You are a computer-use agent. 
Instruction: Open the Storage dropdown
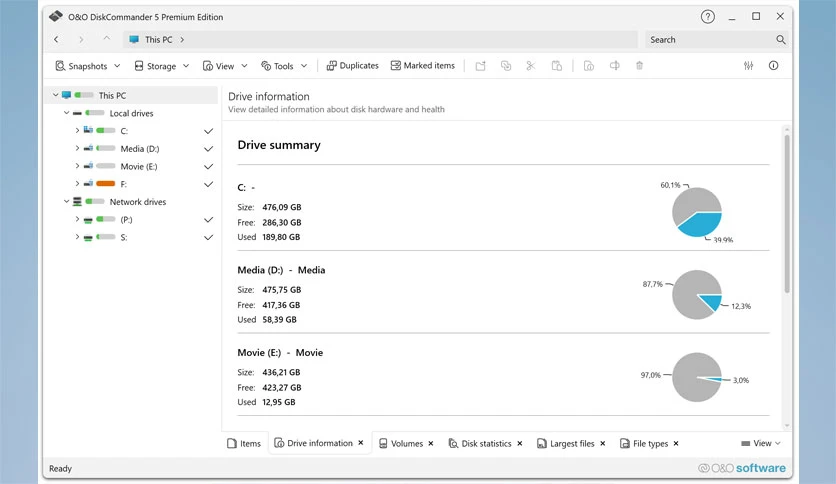(x=162, y=66)
